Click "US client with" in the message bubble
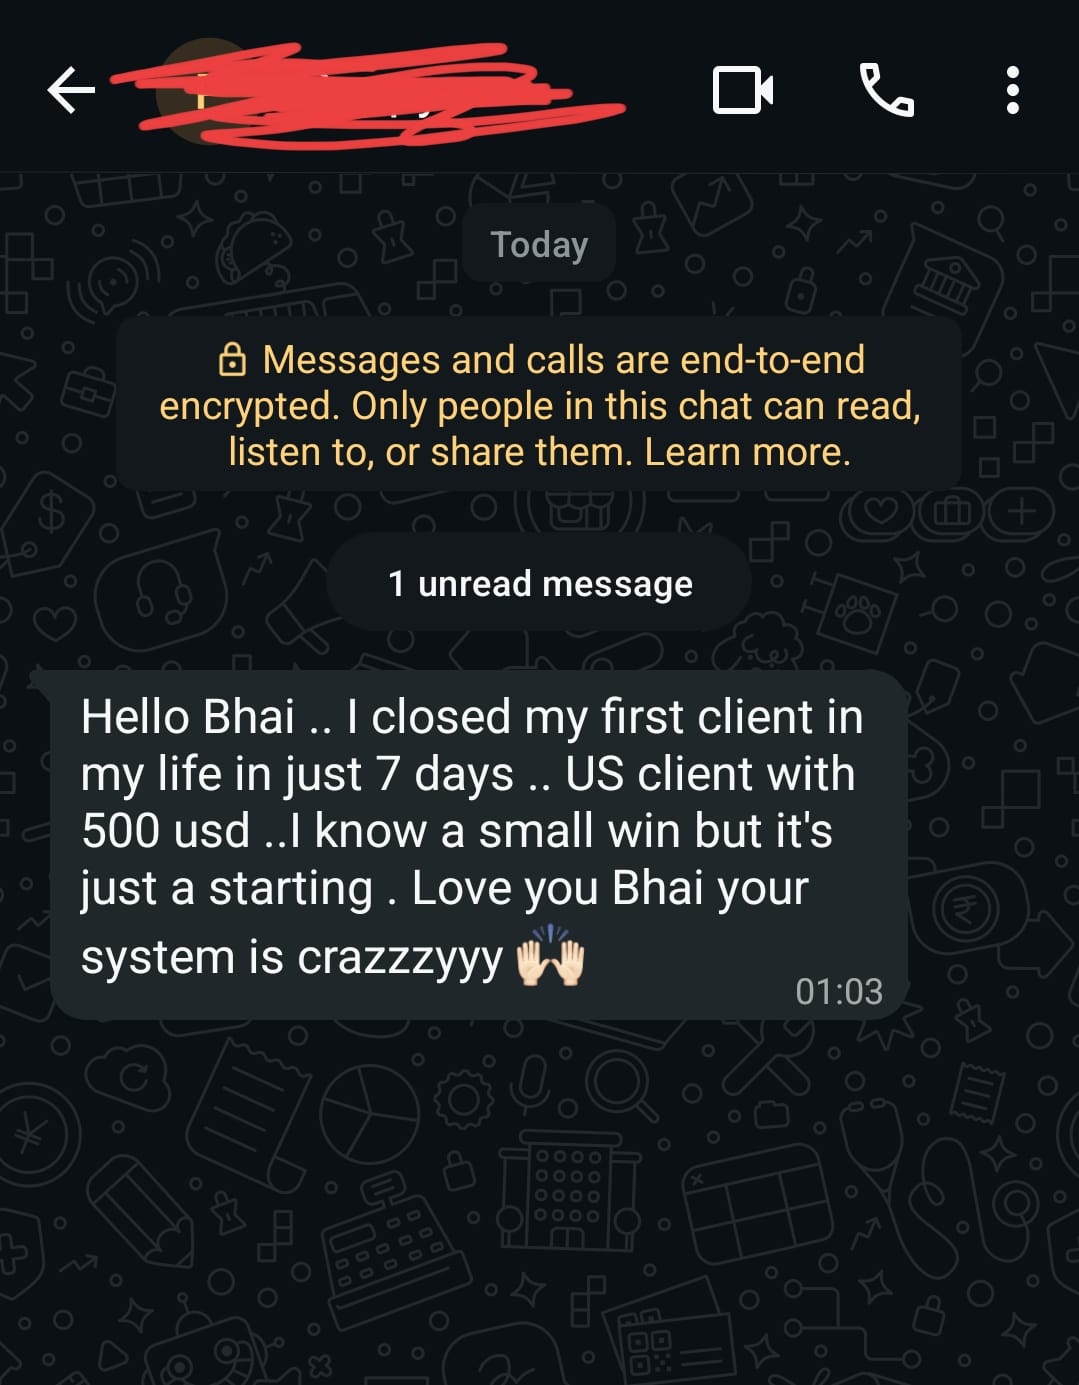 710,774
